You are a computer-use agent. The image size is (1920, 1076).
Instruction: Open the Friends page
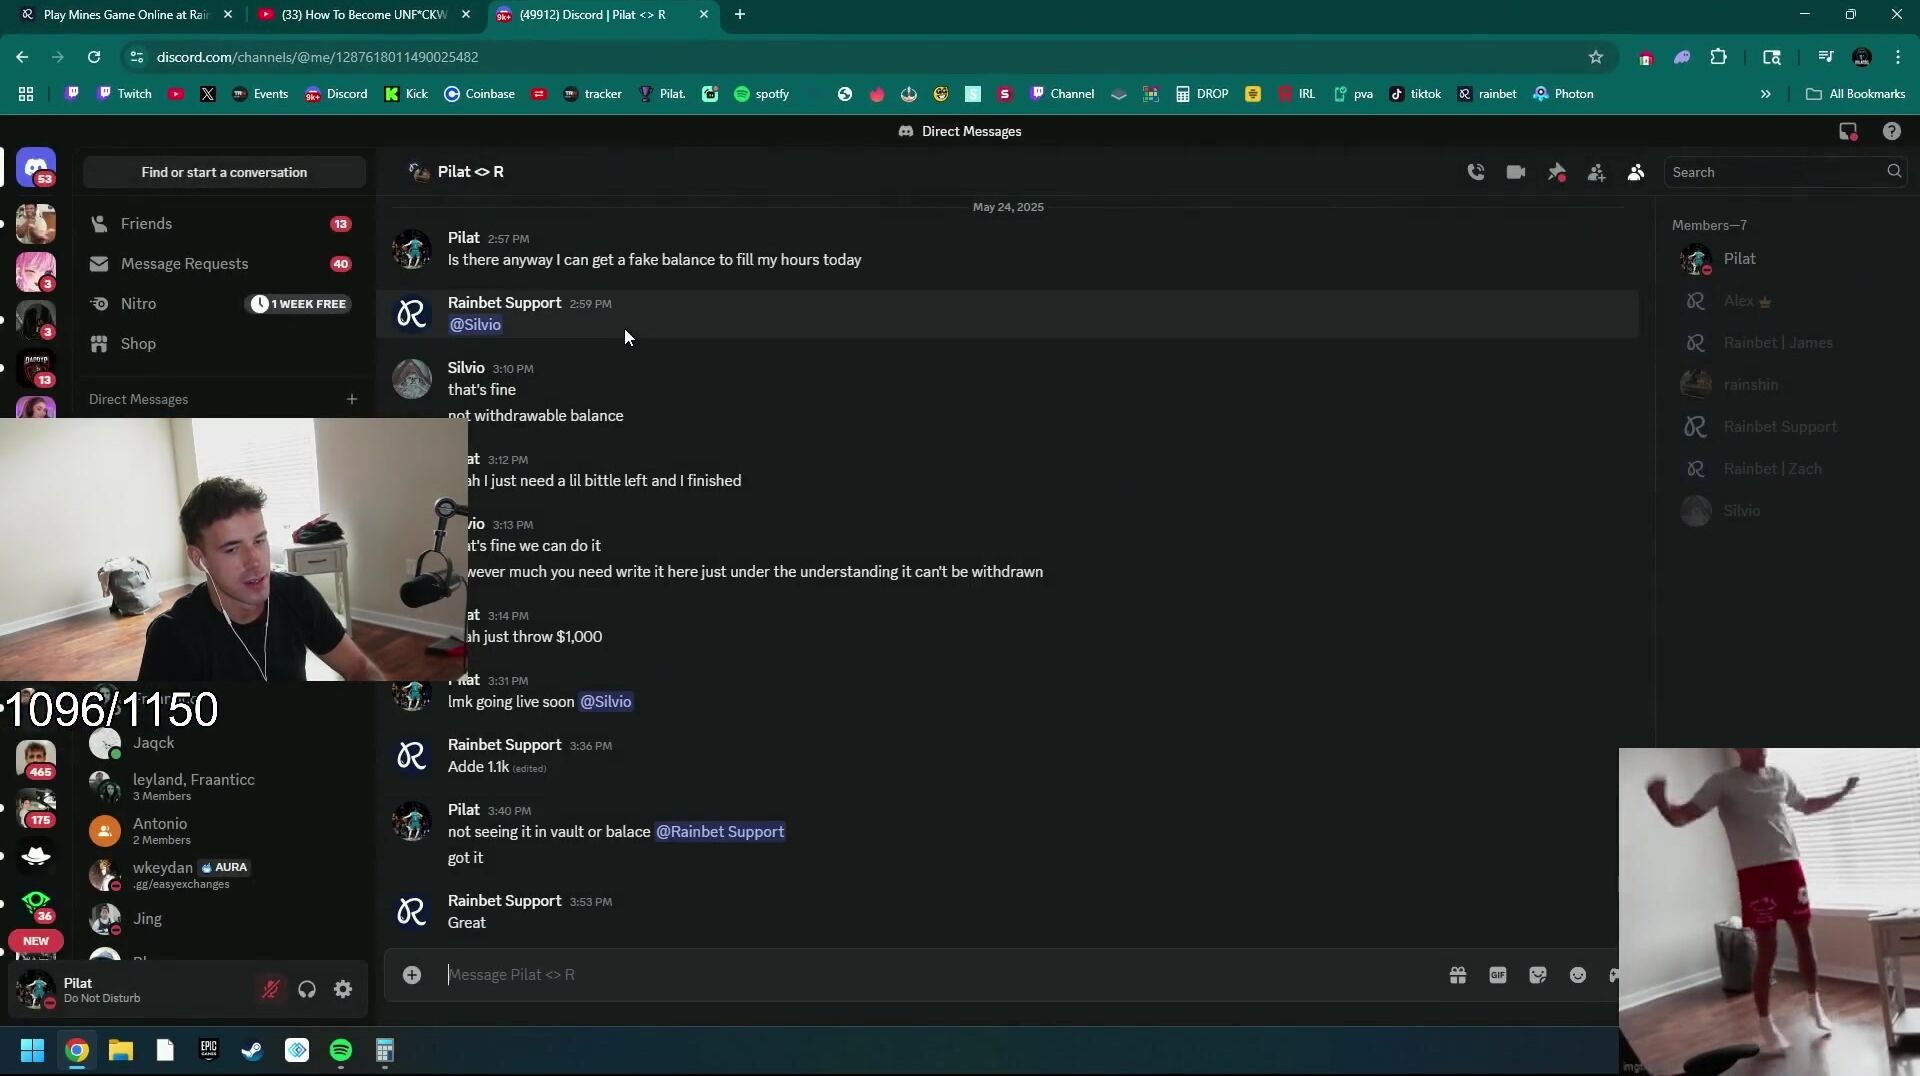(222, 224)
